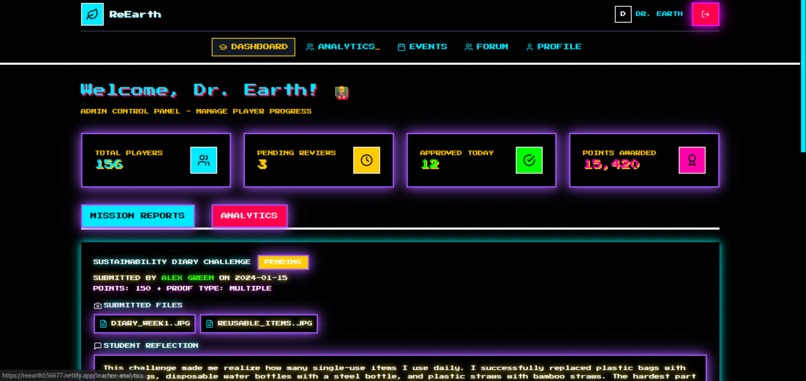Go to the Events nav item
The image size is (806, 381).
click(423, 47)
